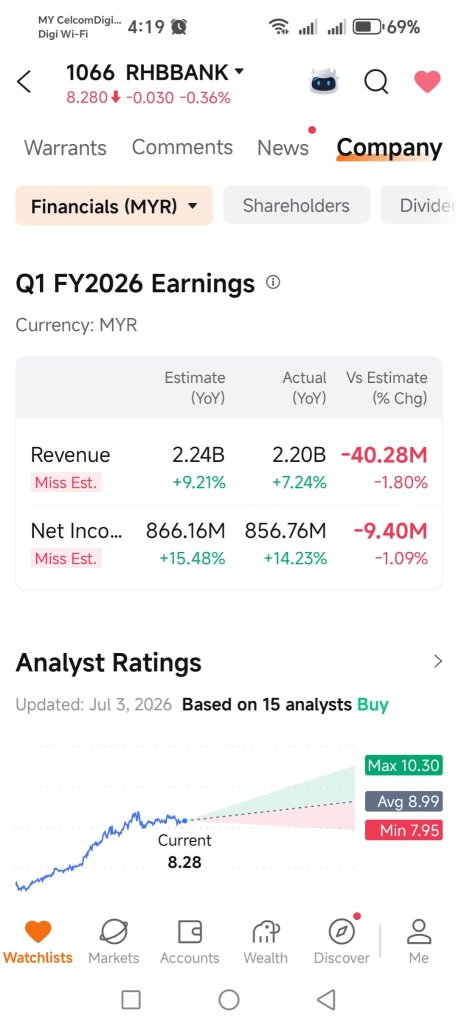Open the robot AI assistant icon
Screen dimensions: 458x1024
pos(323,82)
